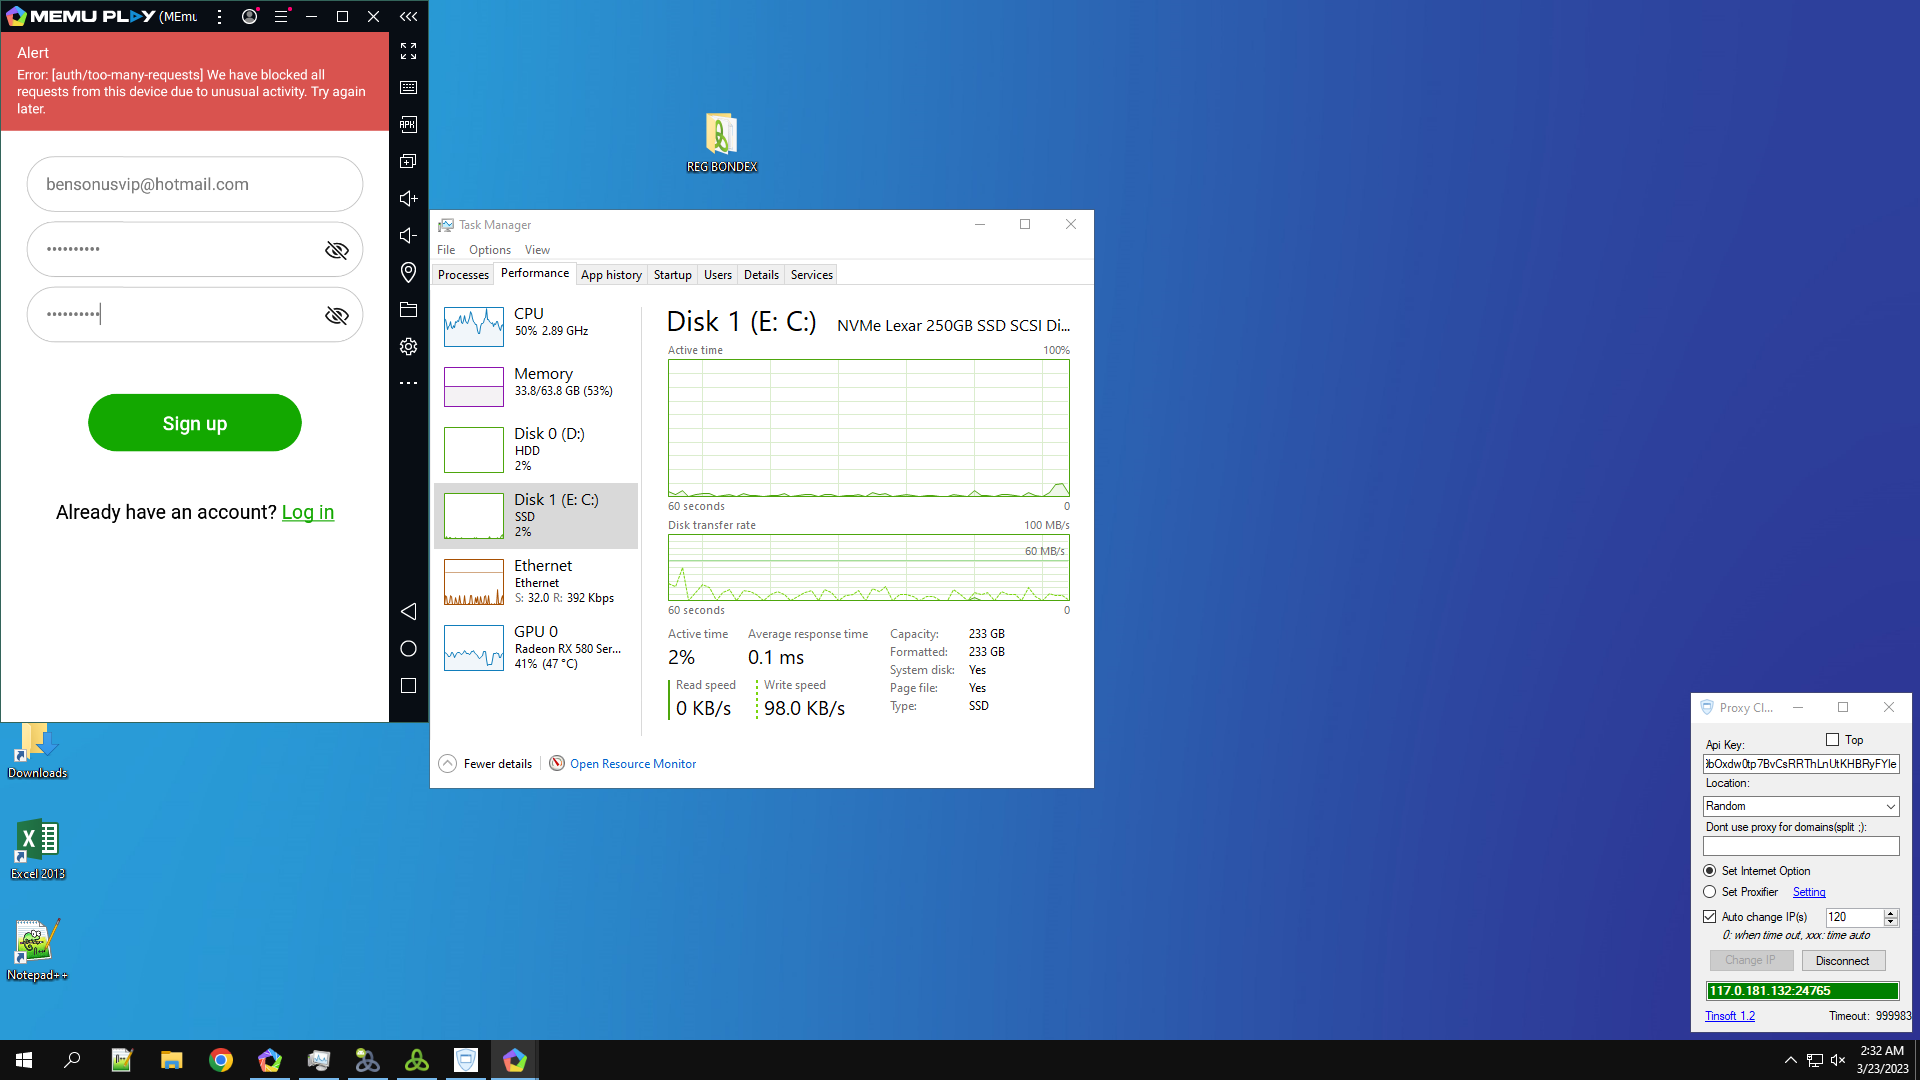
Task: Open MEmu shared folder icon
Action: (408, 310)
